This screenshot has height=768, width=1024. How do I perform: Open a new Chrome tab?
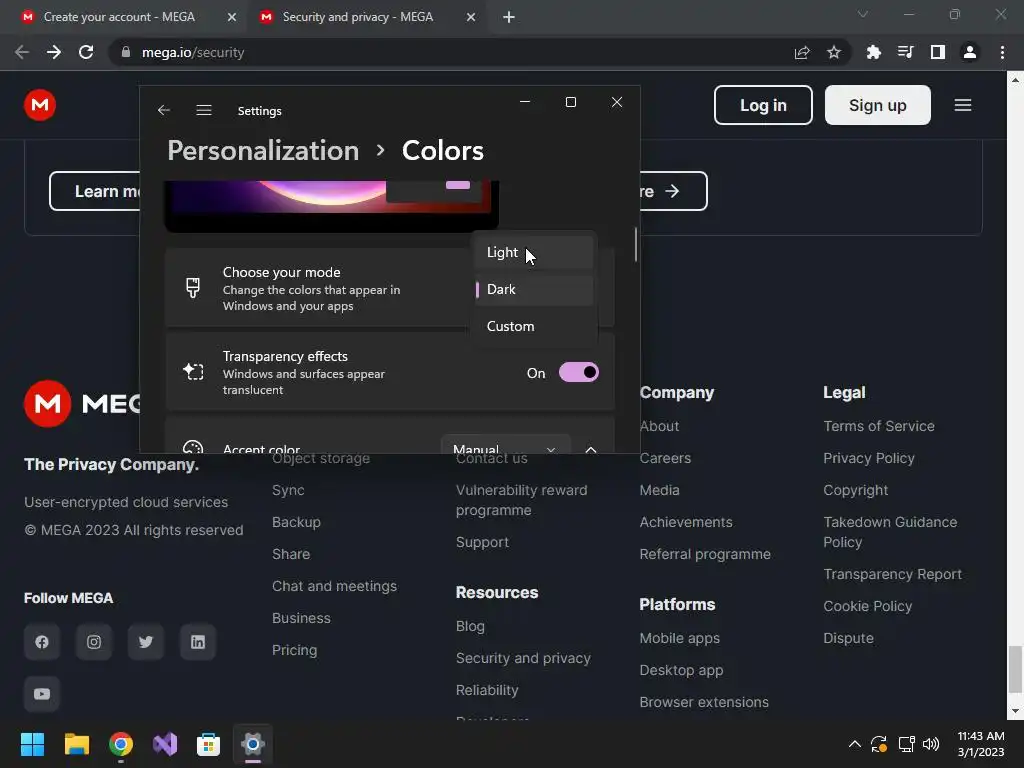coord(509,17)
